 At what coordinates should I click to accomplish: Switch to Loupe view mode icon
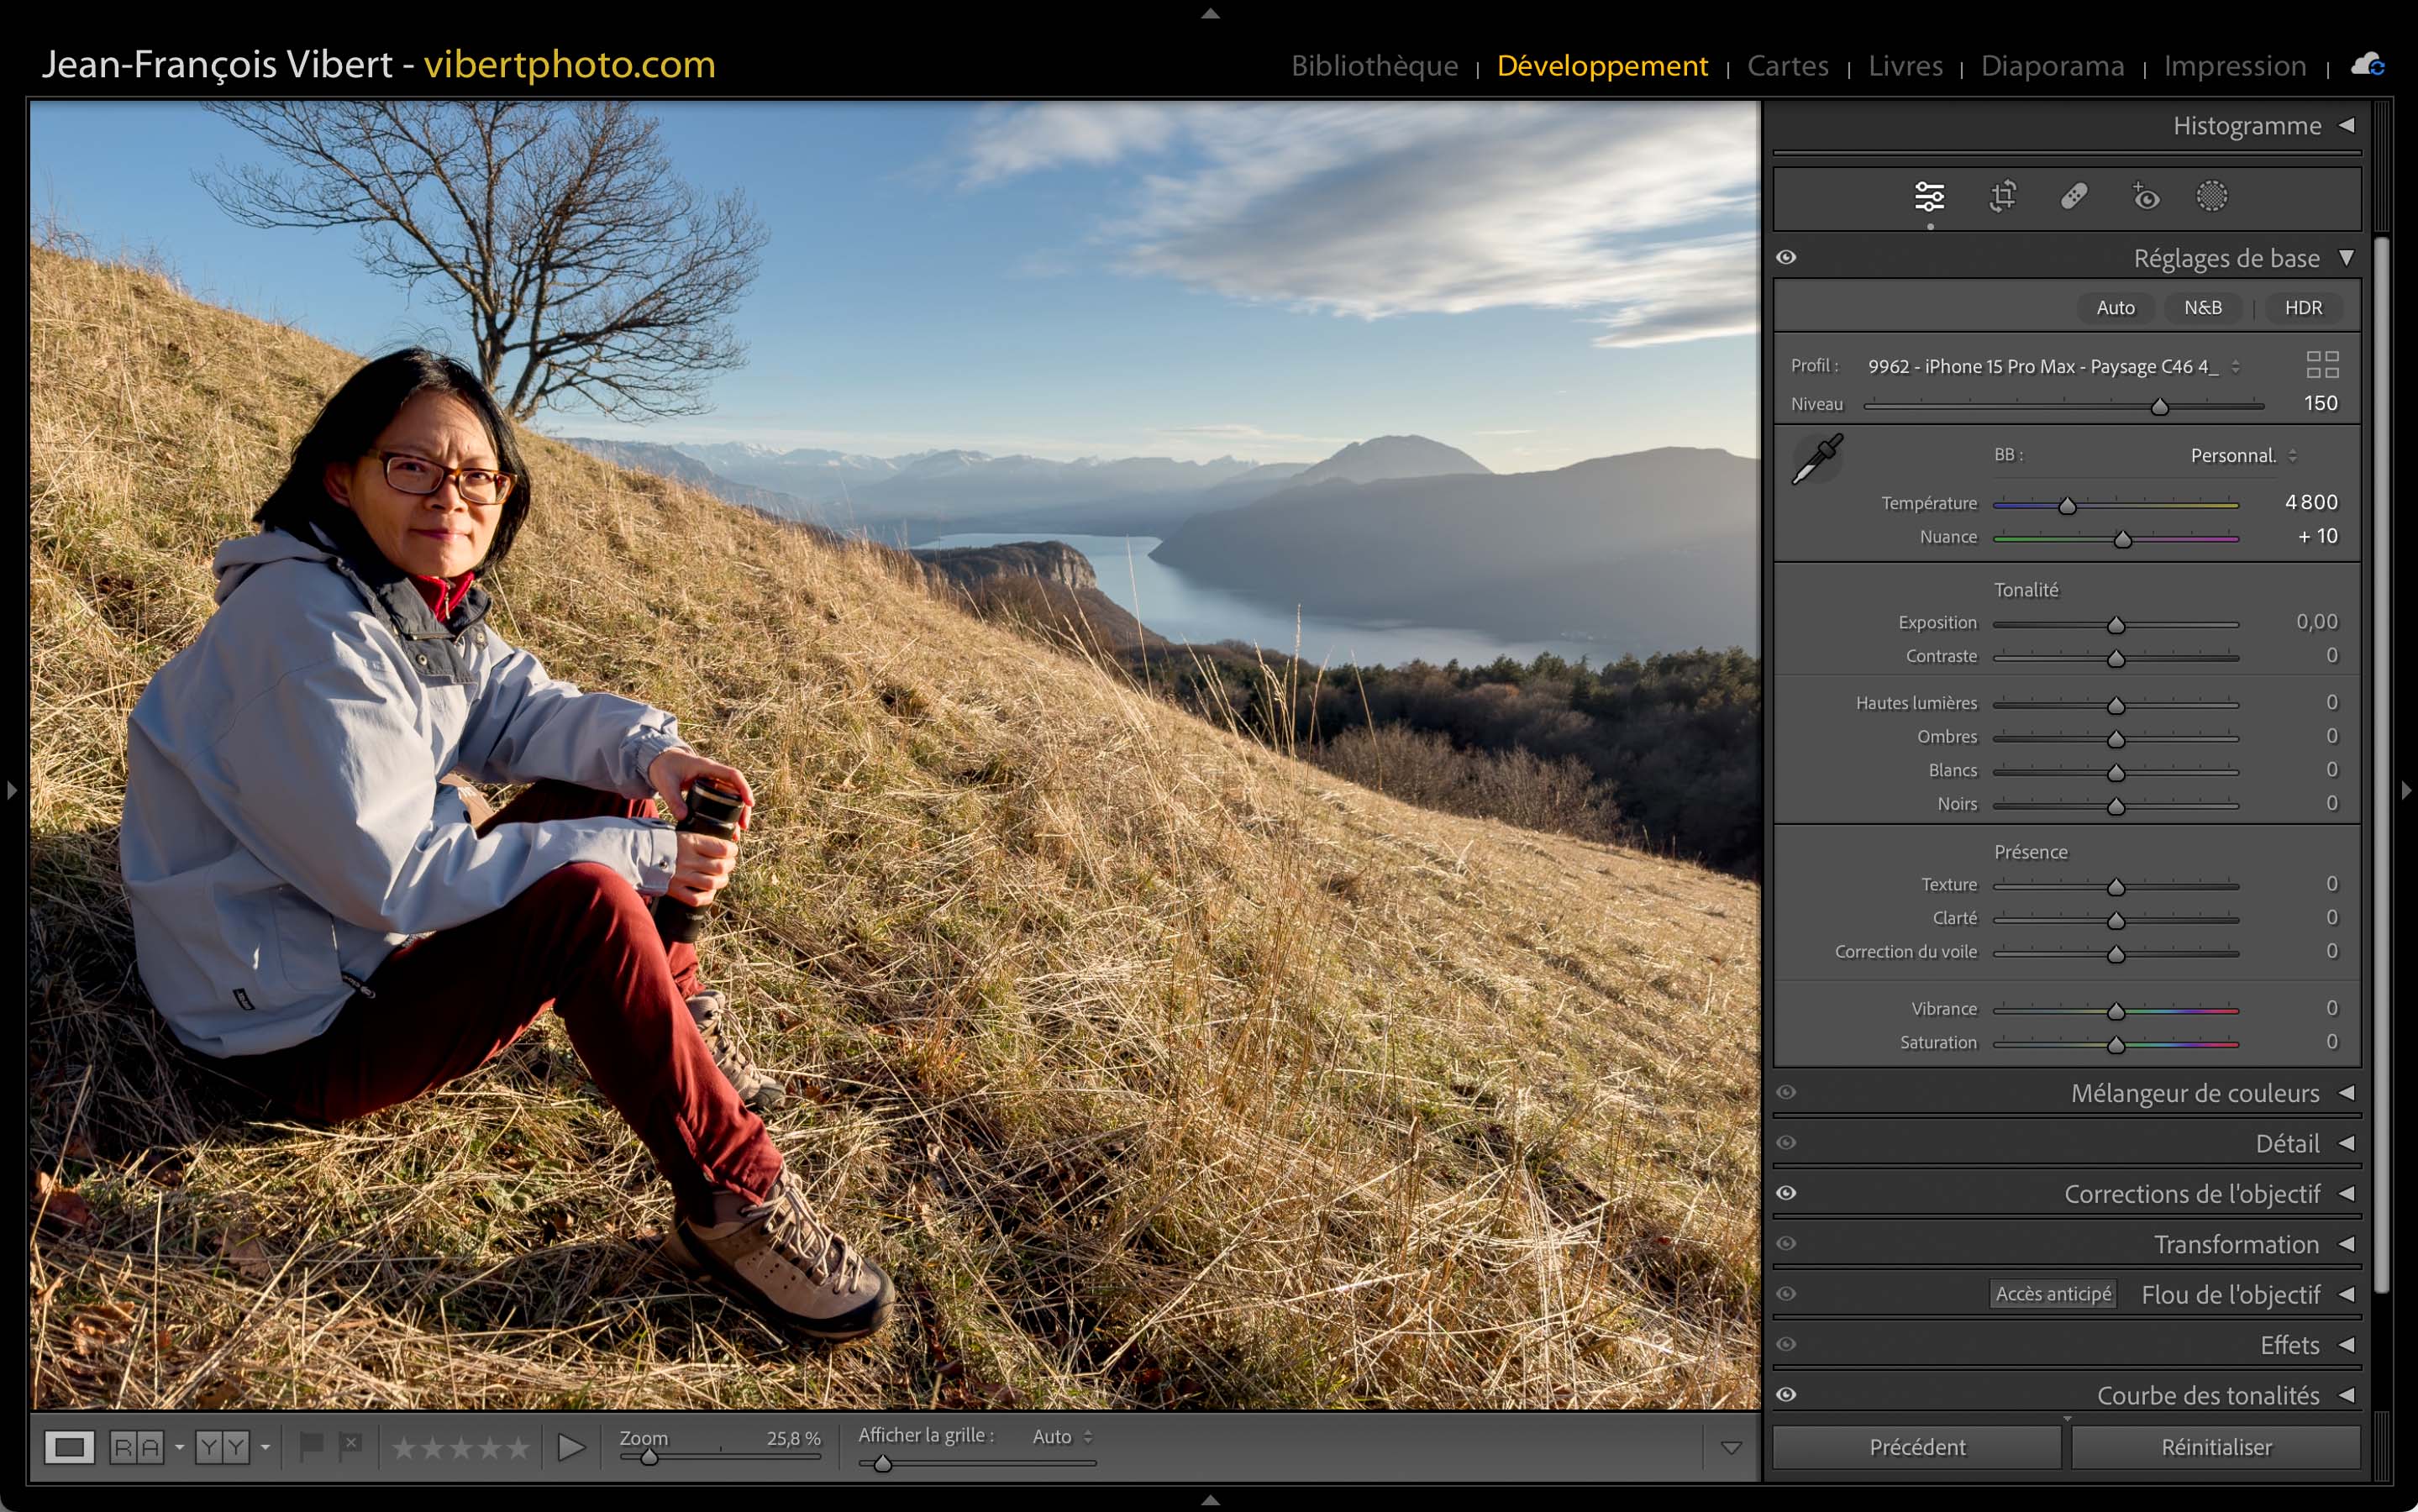[69, 1447]
